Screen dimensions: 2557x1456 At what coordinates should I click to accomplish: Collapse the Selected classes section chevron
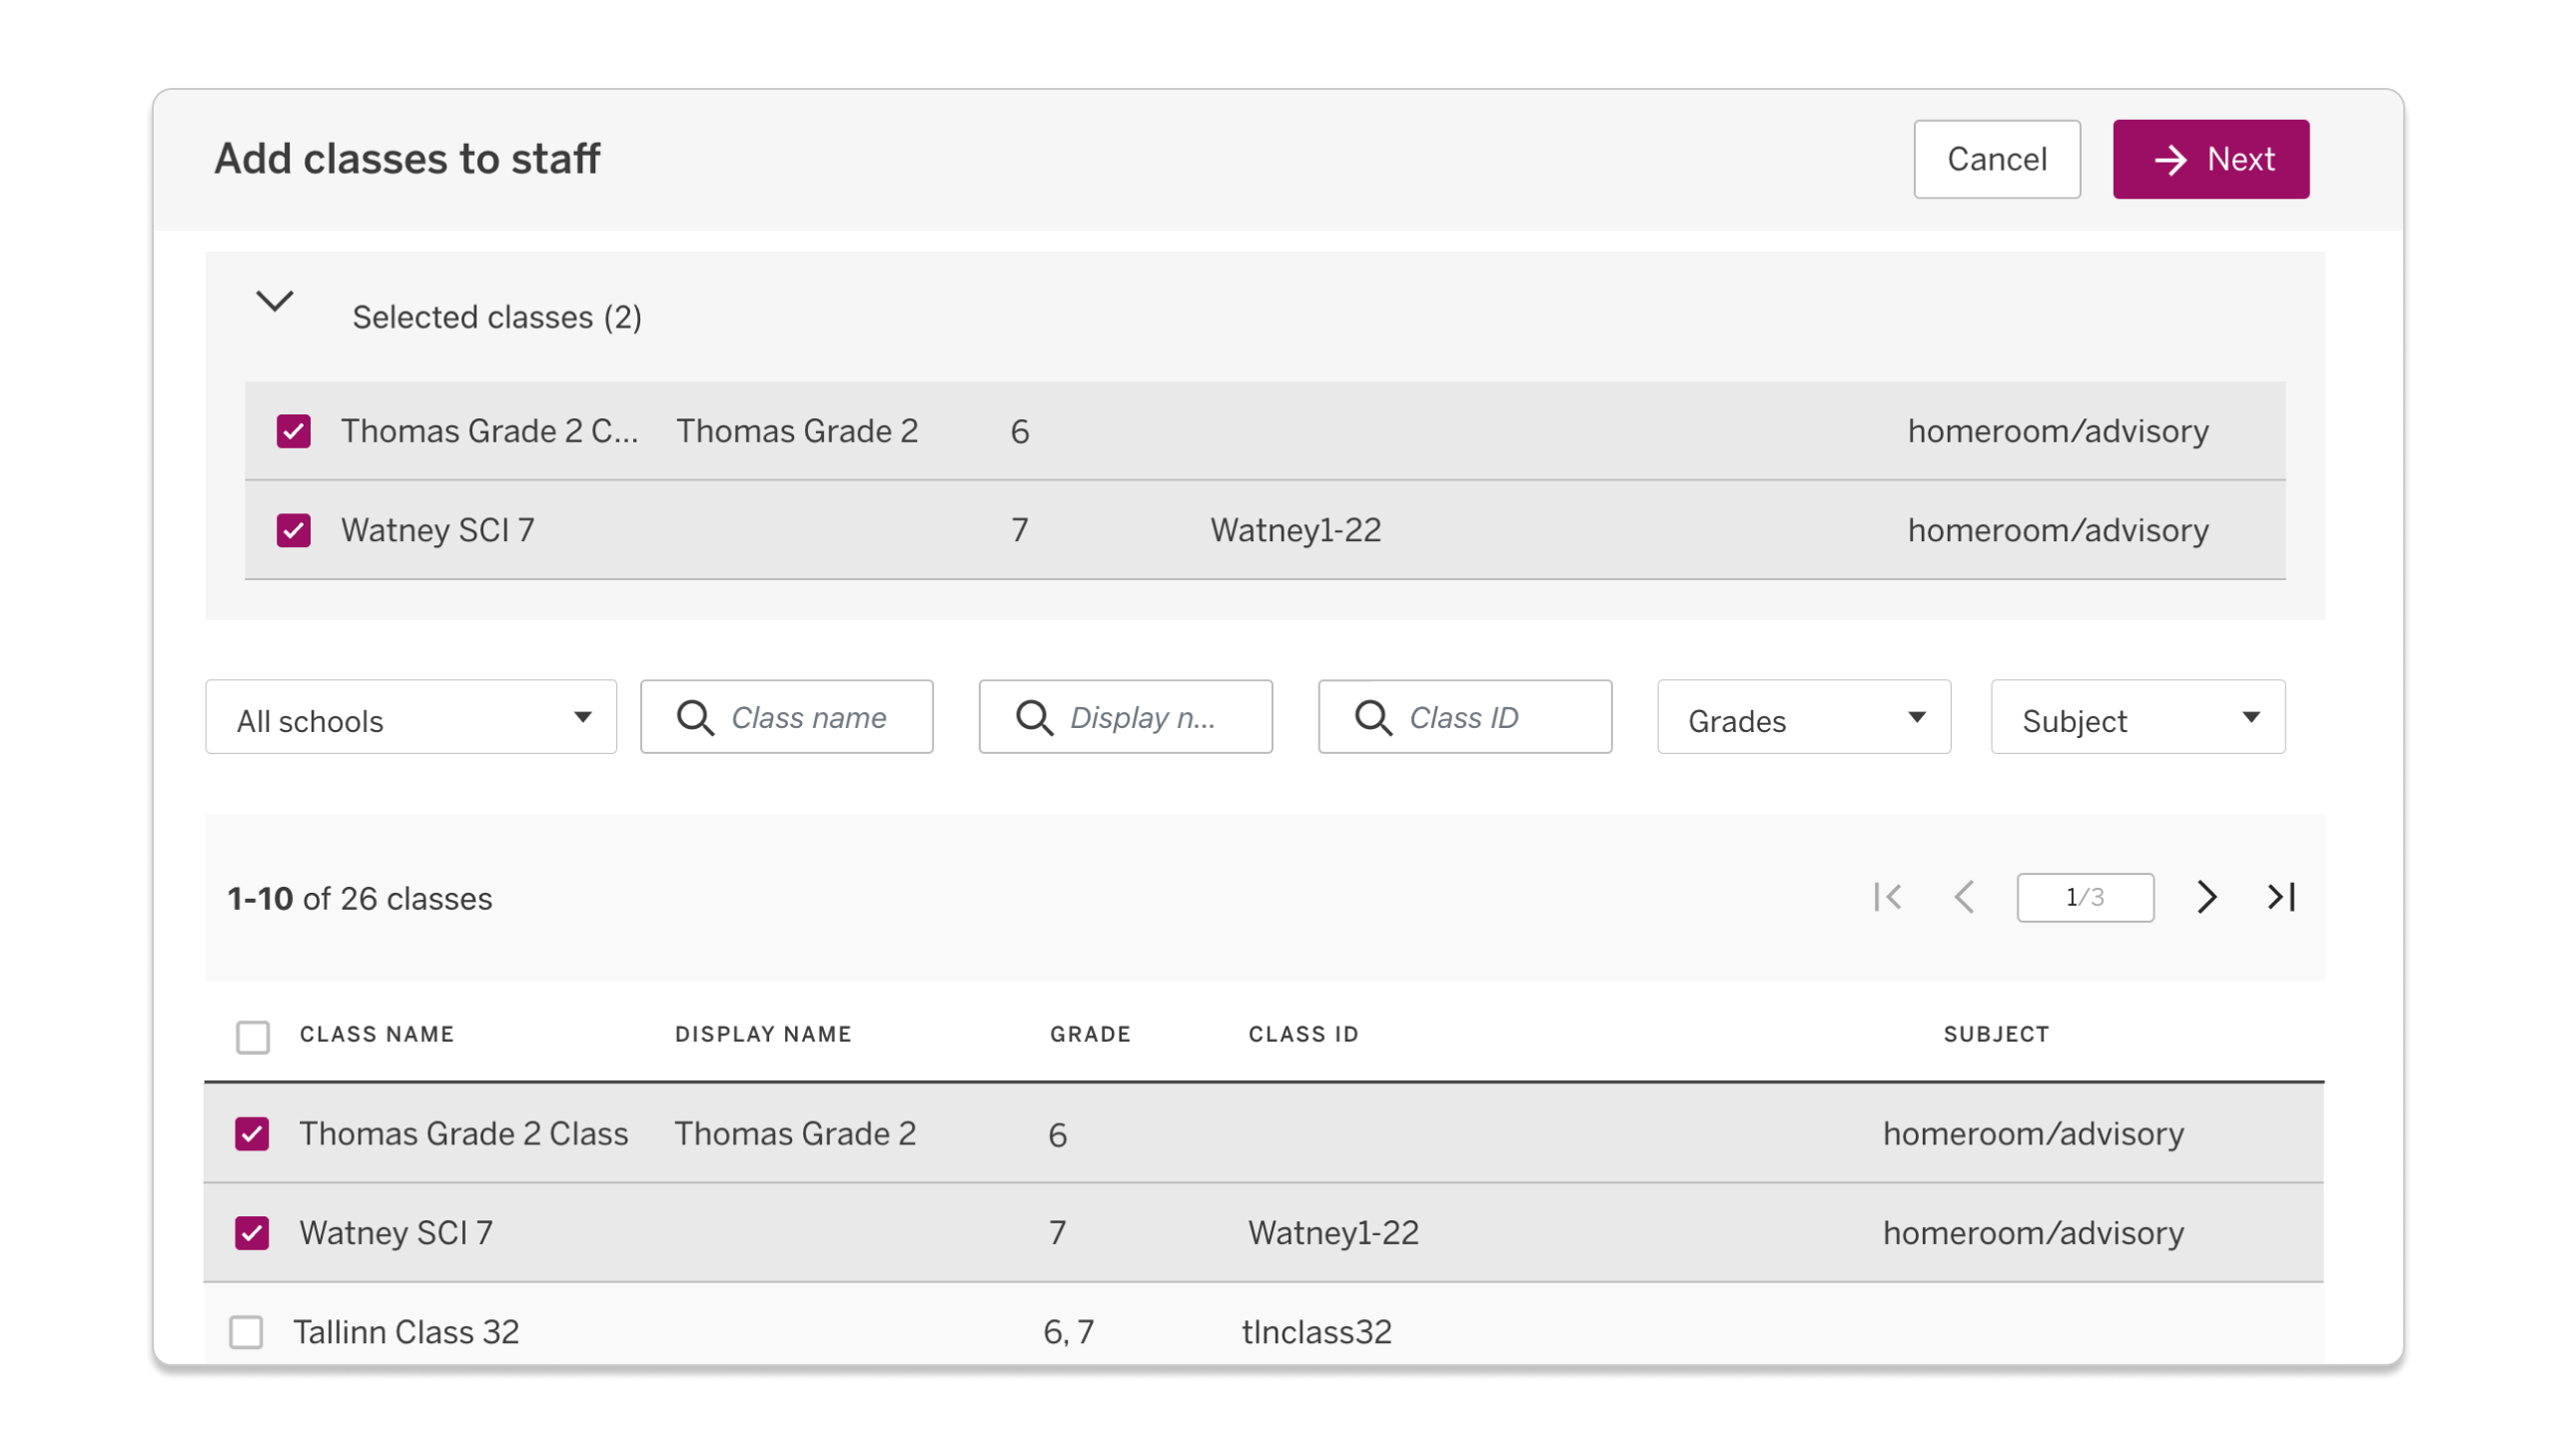274,301
